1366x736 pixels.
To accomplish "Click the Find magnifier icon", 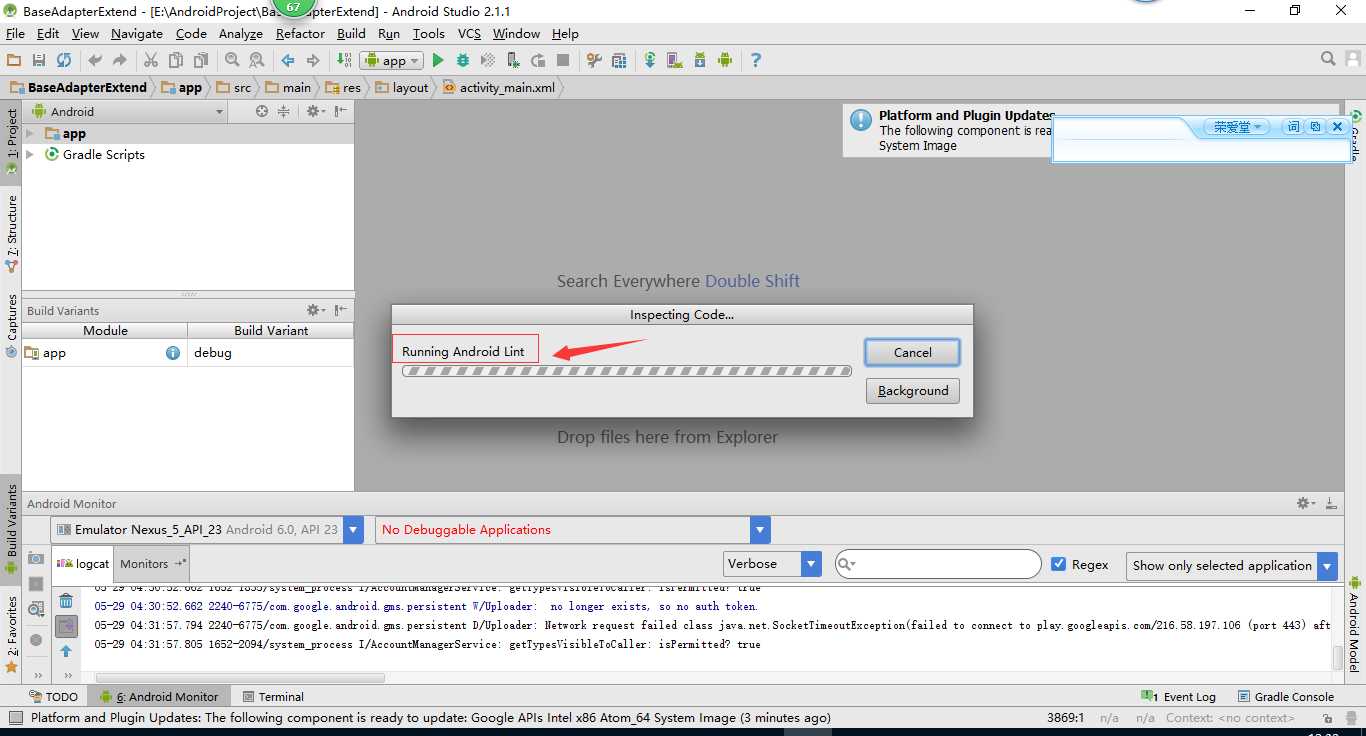I will 232,61.
